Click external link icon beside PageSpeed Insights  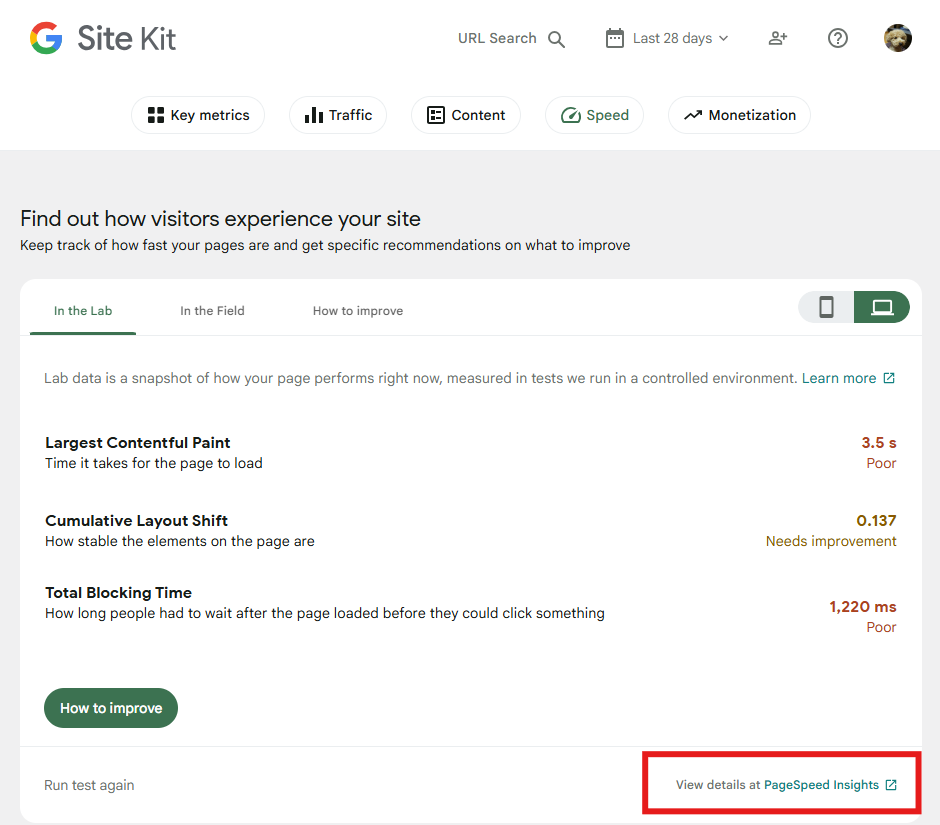click(x=891, y=785)
